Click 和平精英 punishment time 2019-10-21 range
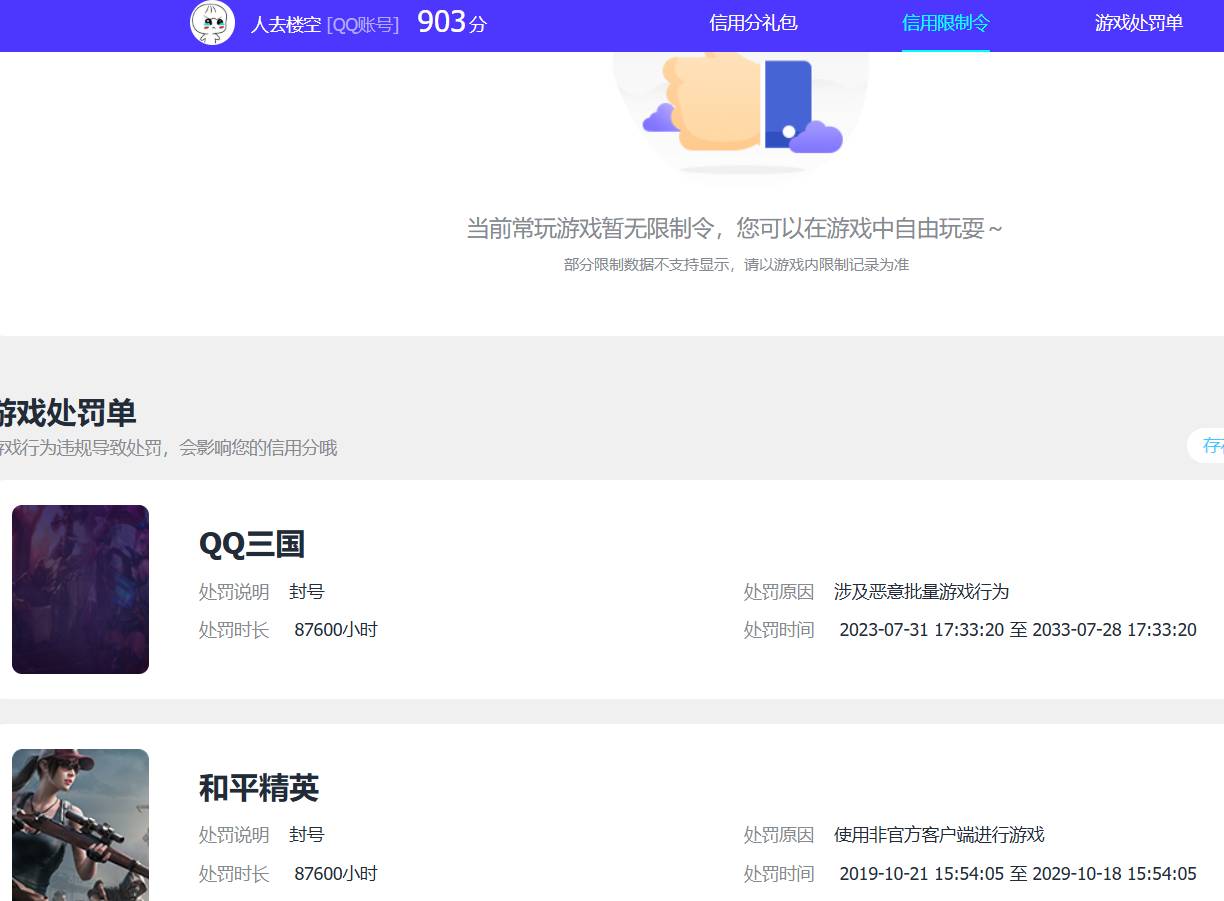Image resolution: width=1224 pixels, height=901 pixels. 1018,874
